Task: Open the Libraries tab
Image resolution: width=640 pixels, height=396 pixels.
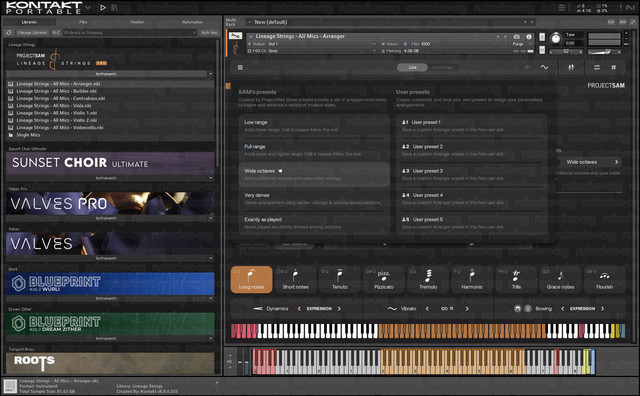Action: (29, 22)
